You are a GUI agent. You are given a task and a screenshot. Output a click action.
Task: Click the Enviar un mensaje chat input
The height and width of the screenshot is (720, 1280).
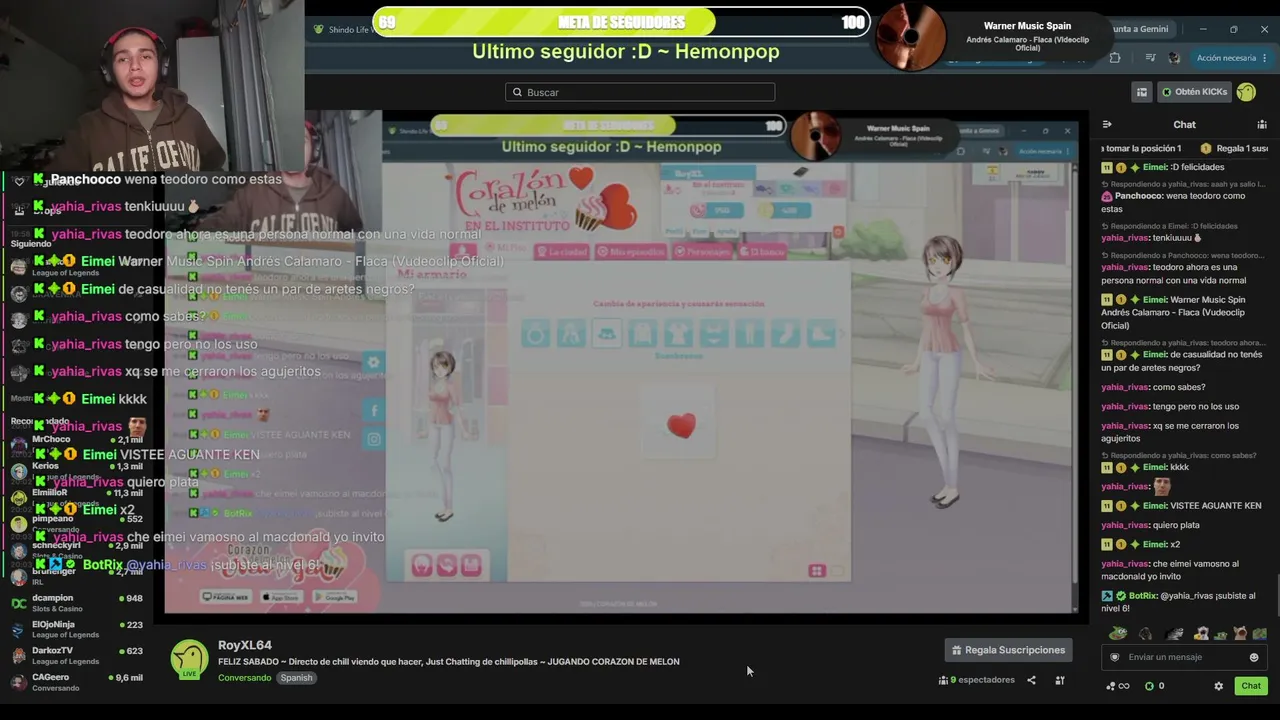tap(1184, 657)
